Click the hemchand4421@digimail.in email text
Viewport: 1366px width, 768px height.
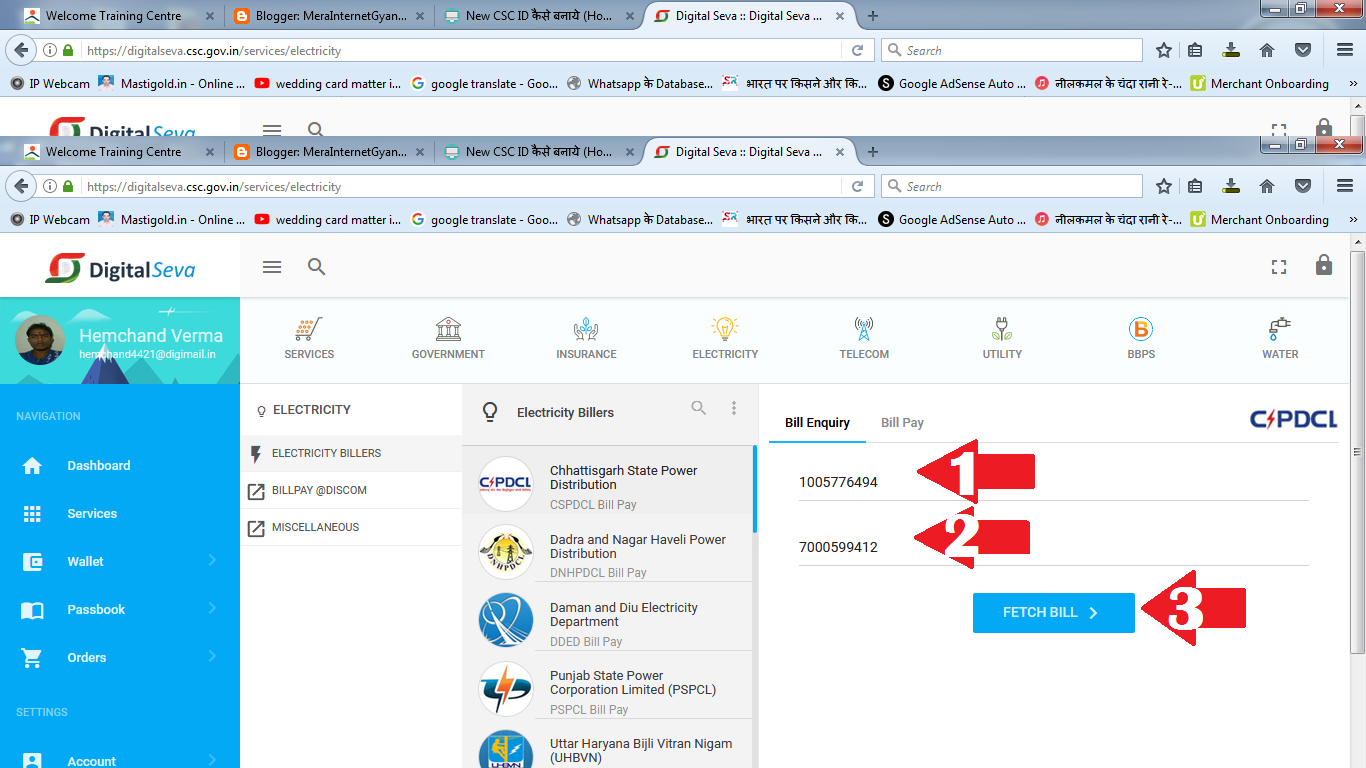coord(148,354)
